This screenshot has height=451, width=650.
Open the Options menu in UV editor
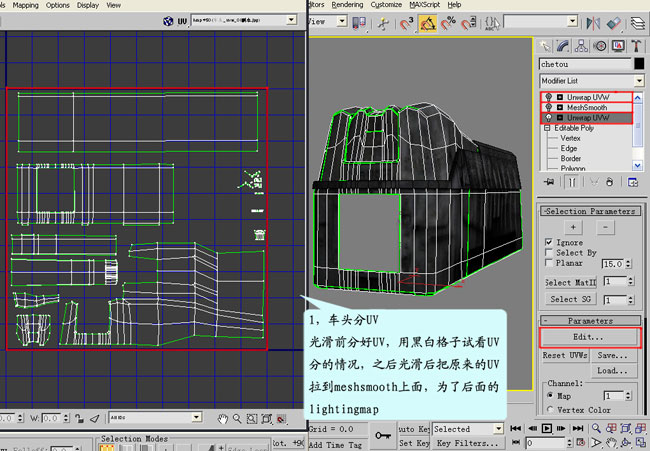pyautogui.click(x=58, y=5)
